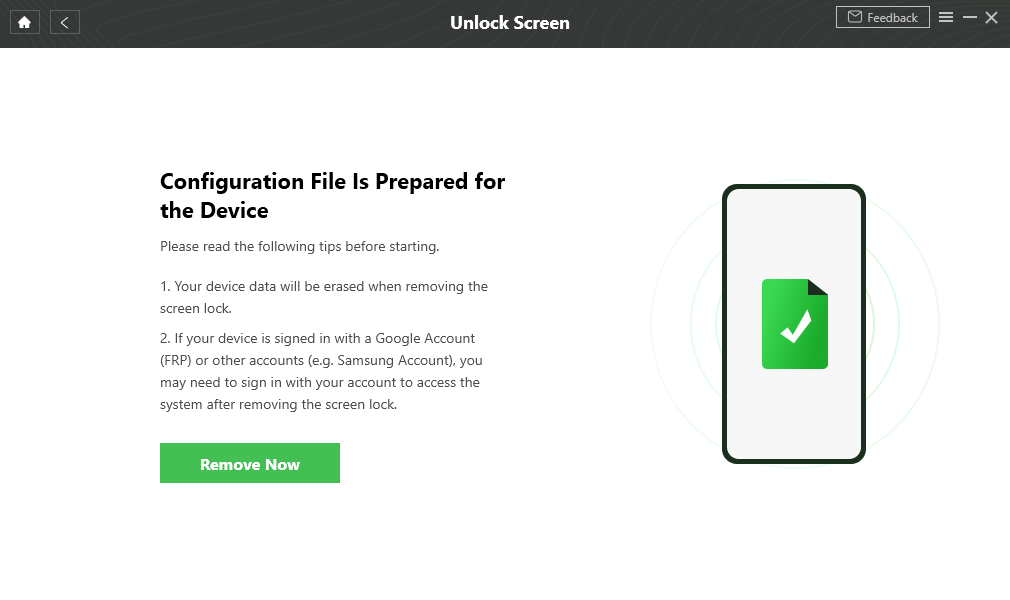This screenshot has height=600, width=1010.
Task: Click the folded corner of the green file icon
Action: [818, 287]
